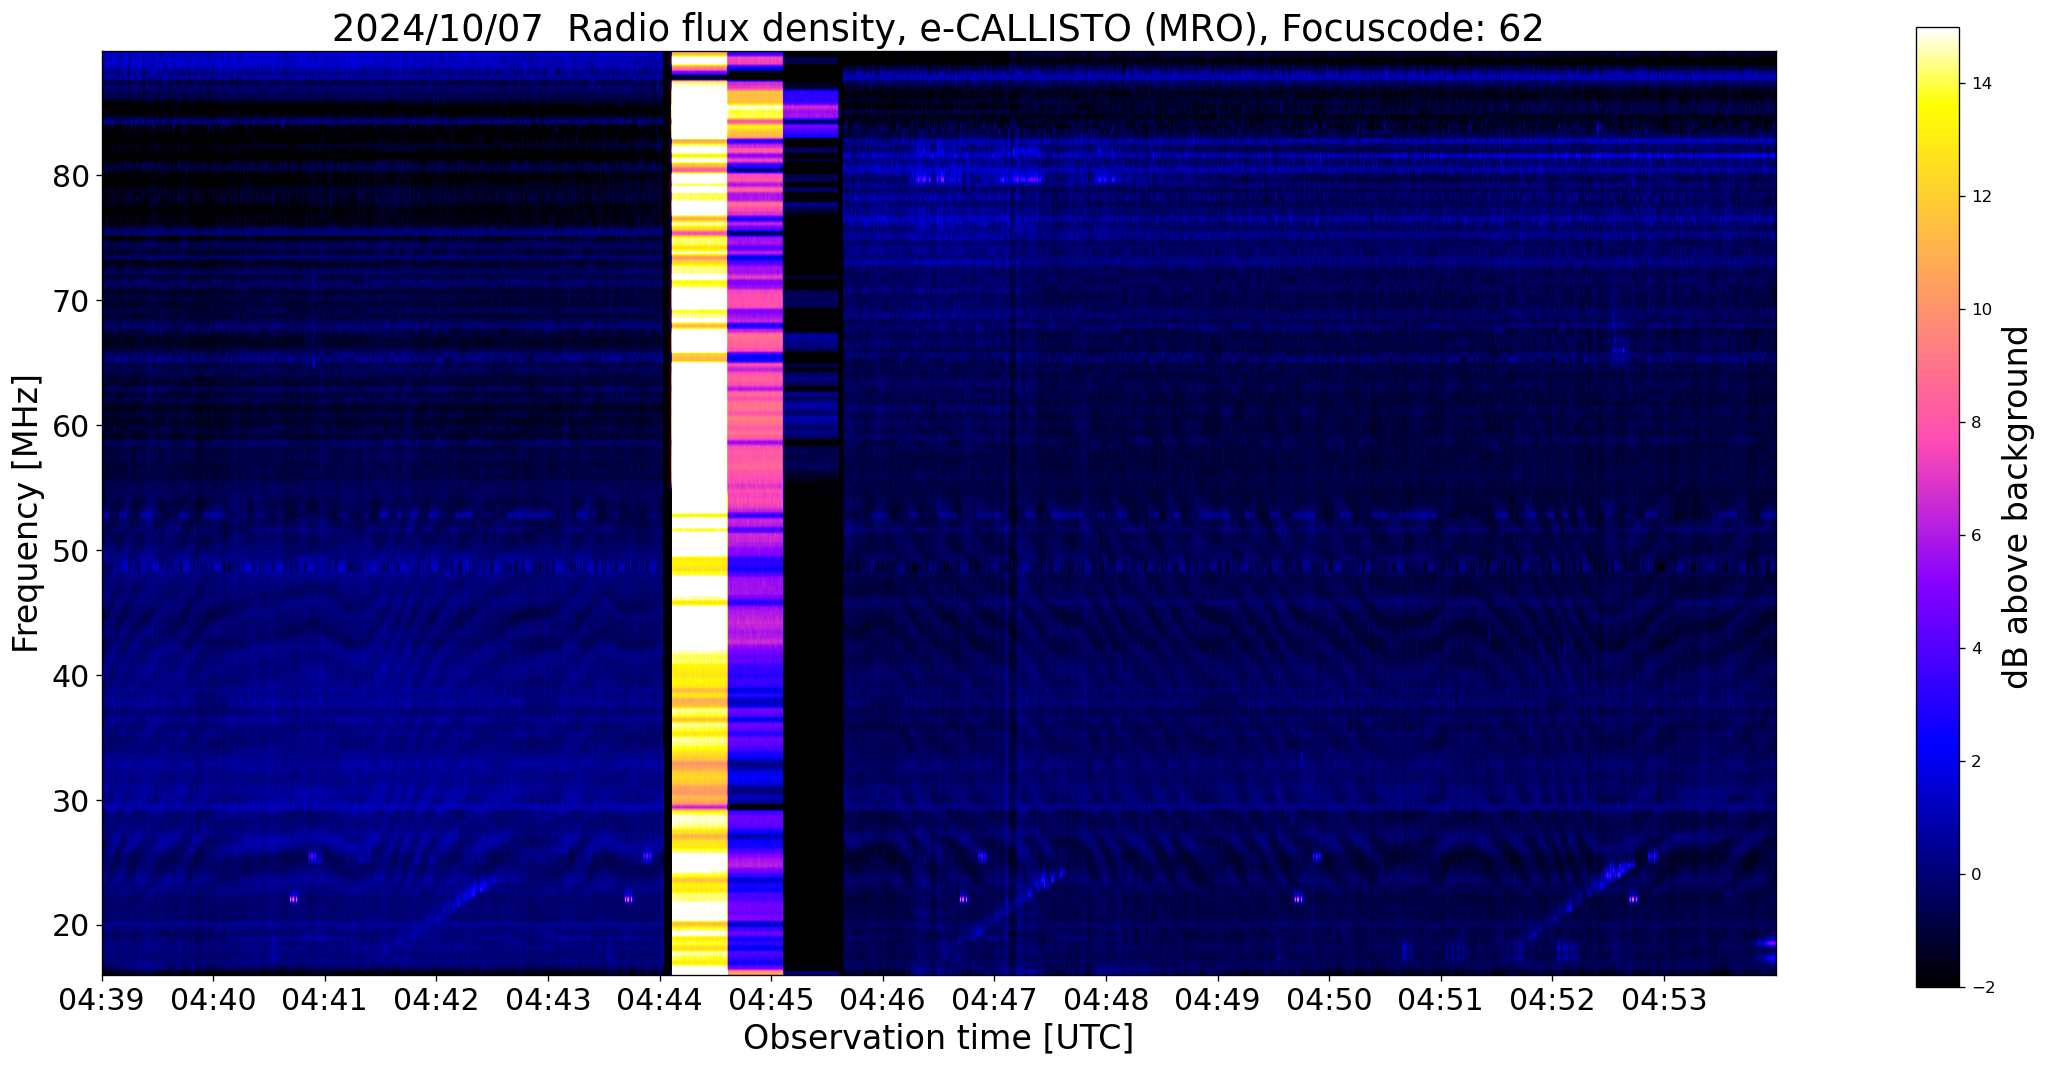
Task: Click the colorbar tick value 0
Action: coord(1976,875)
